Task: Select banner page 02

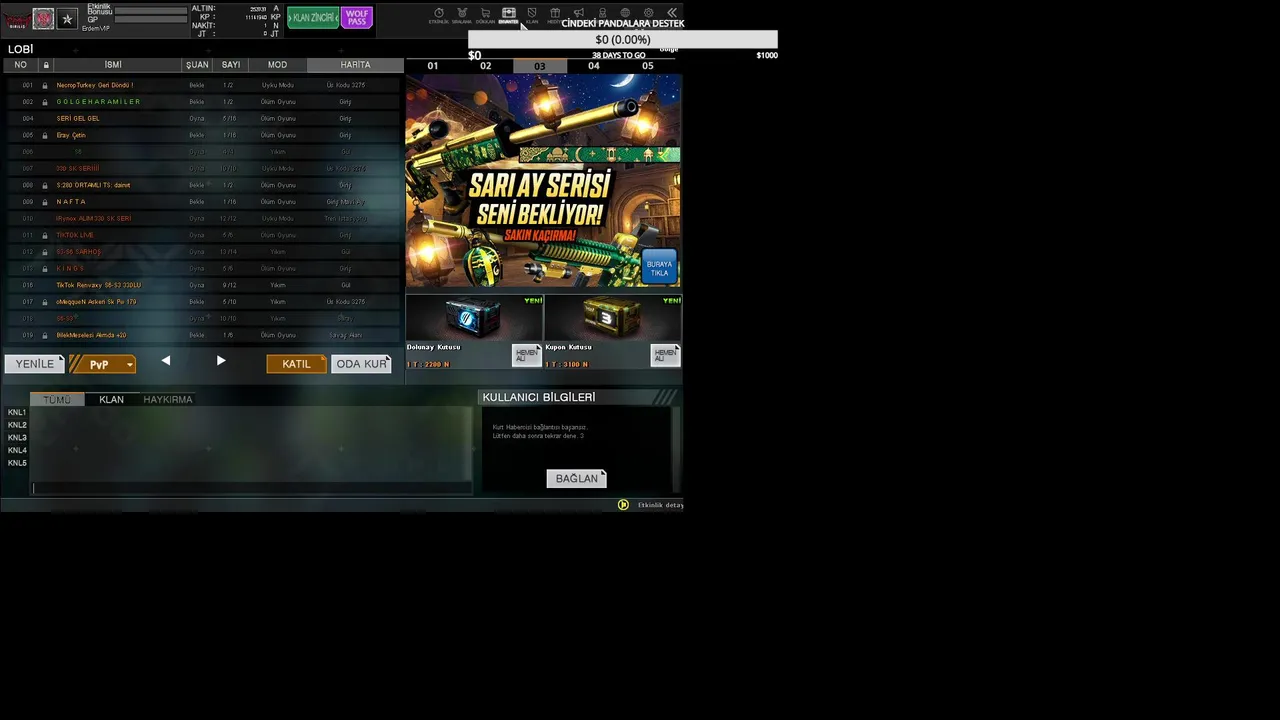Action: click(486, 66)
